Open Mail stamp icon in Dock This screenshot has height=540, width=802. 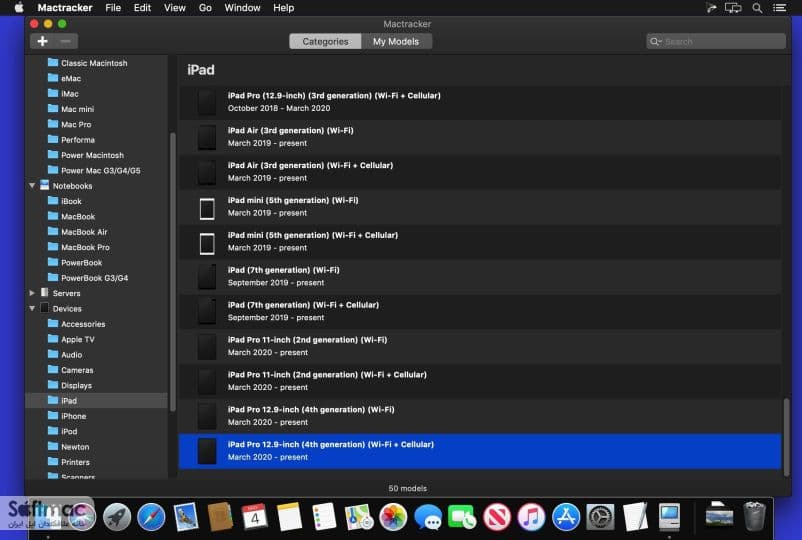click(x=186, y=516)
